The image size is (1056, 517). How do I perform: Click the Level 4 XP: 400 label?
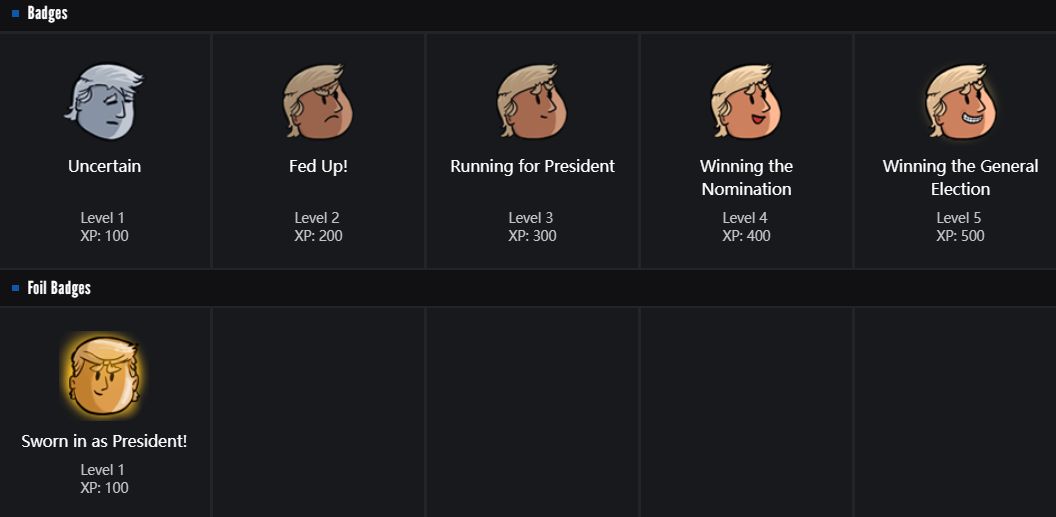pyautogui.click(x=746, y=227)
